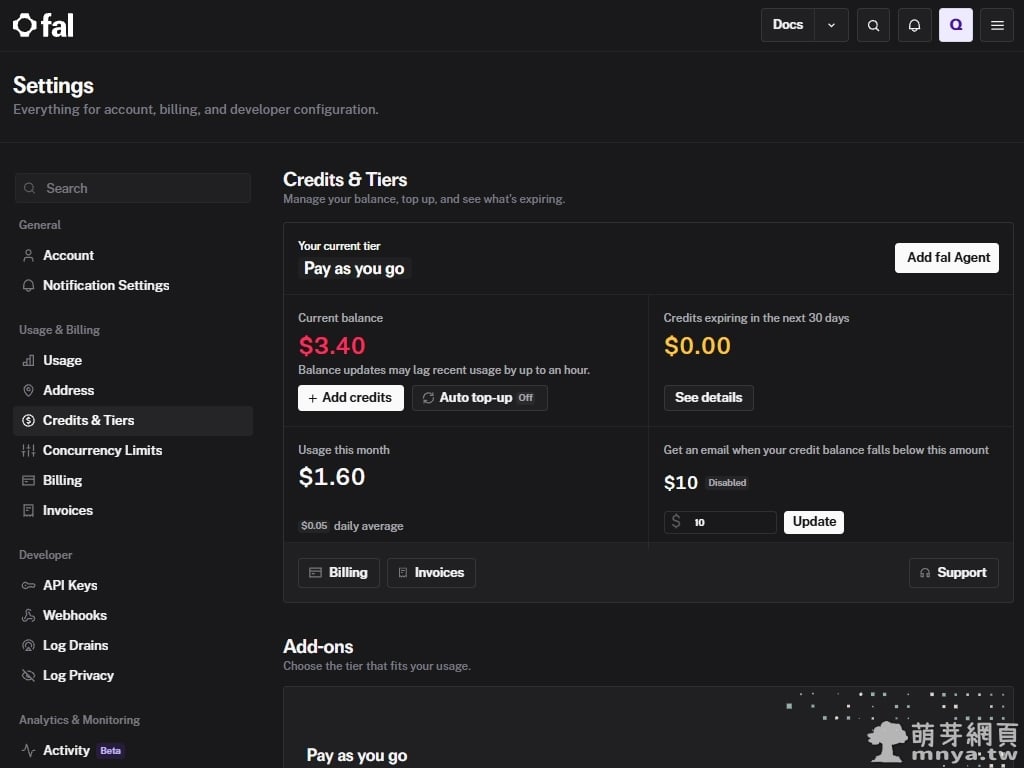Toggle Auto top-up Off button
The image size is (1024, 768).
click(479, 398)
